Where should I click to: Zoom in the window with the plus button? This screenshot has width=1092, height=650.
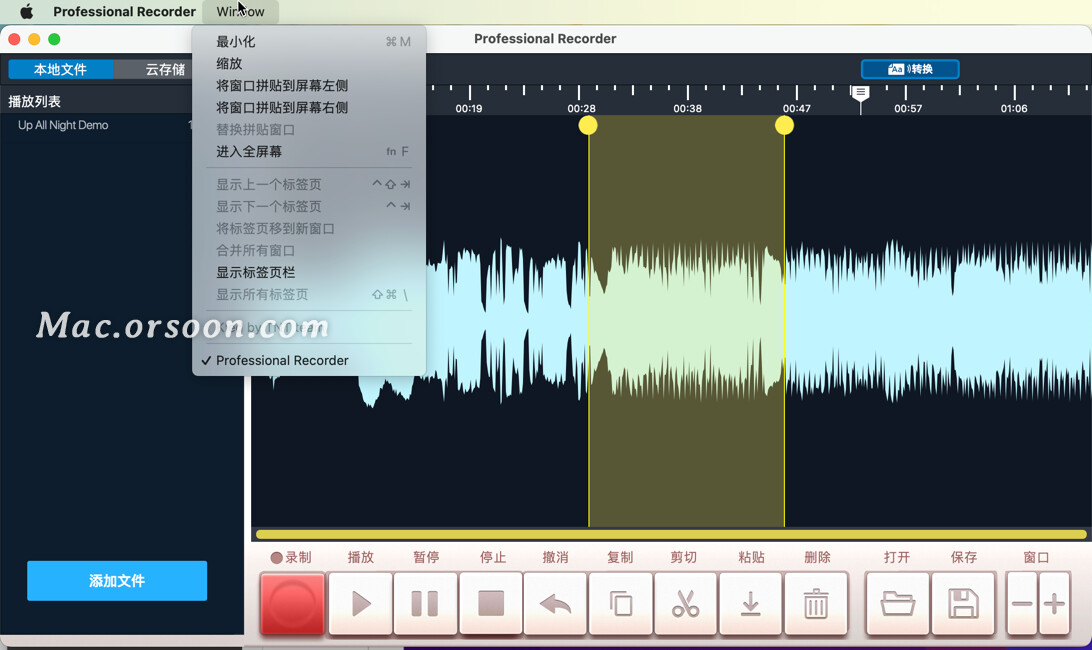tap(1054, 603)
